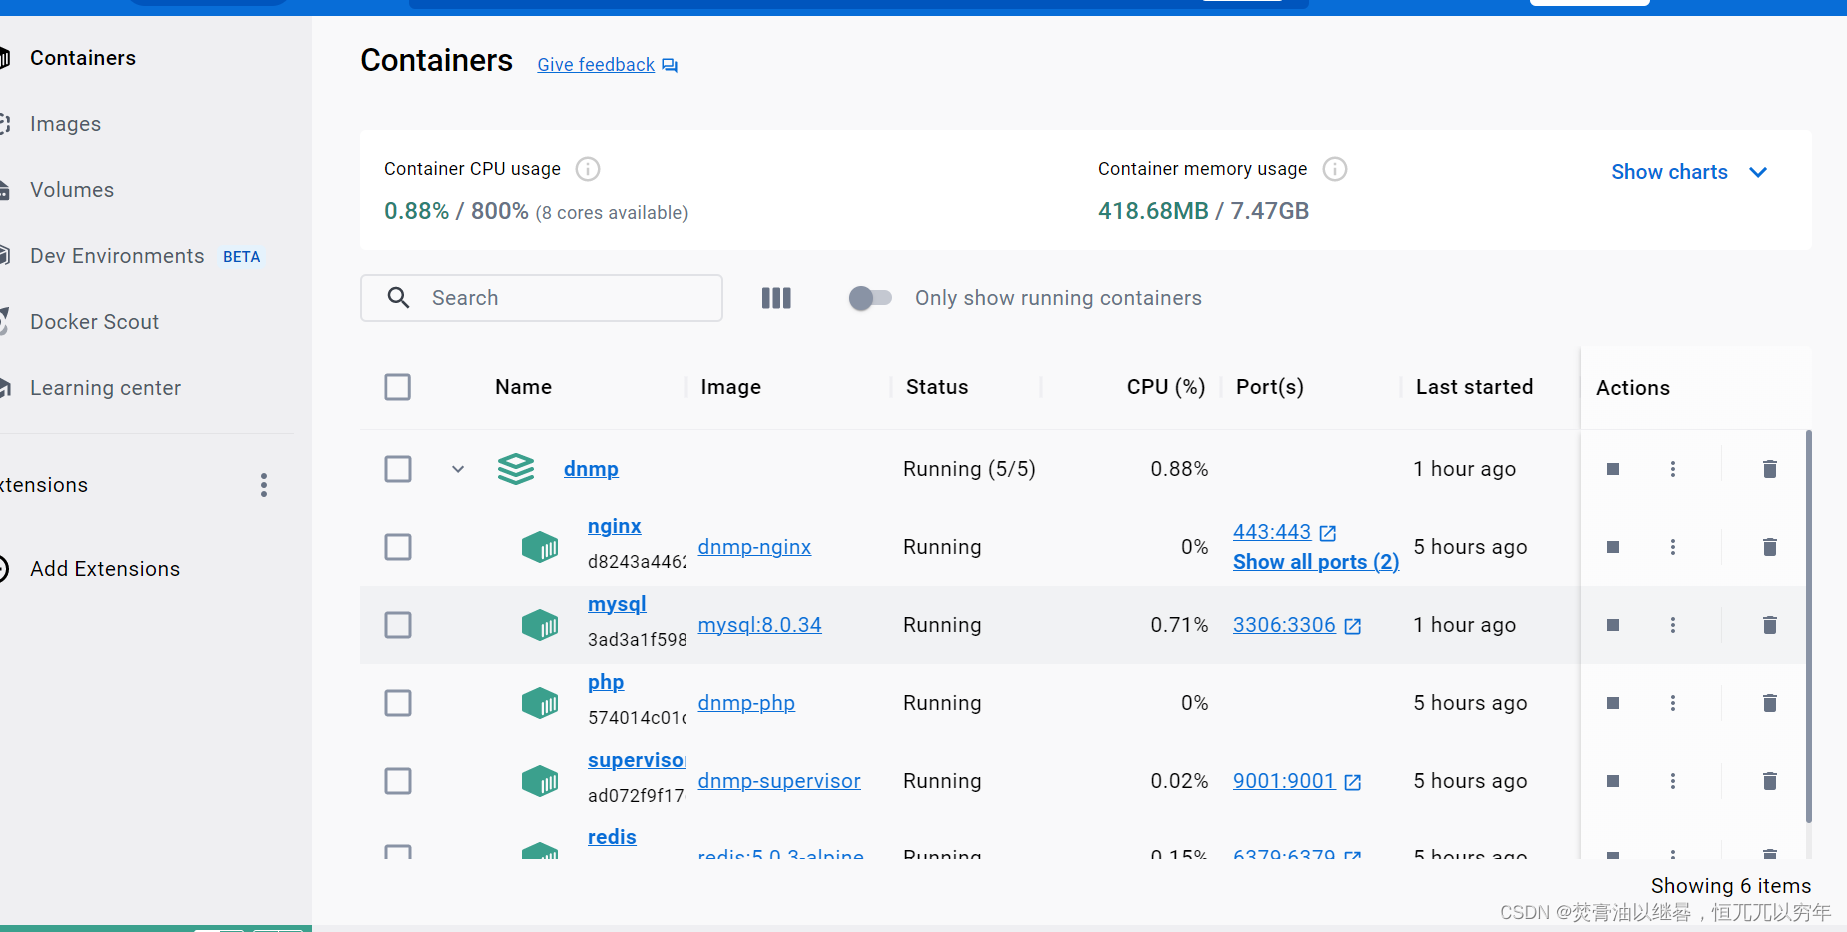
Task: Open the nginx container link
Action: [x=615, y=526]
